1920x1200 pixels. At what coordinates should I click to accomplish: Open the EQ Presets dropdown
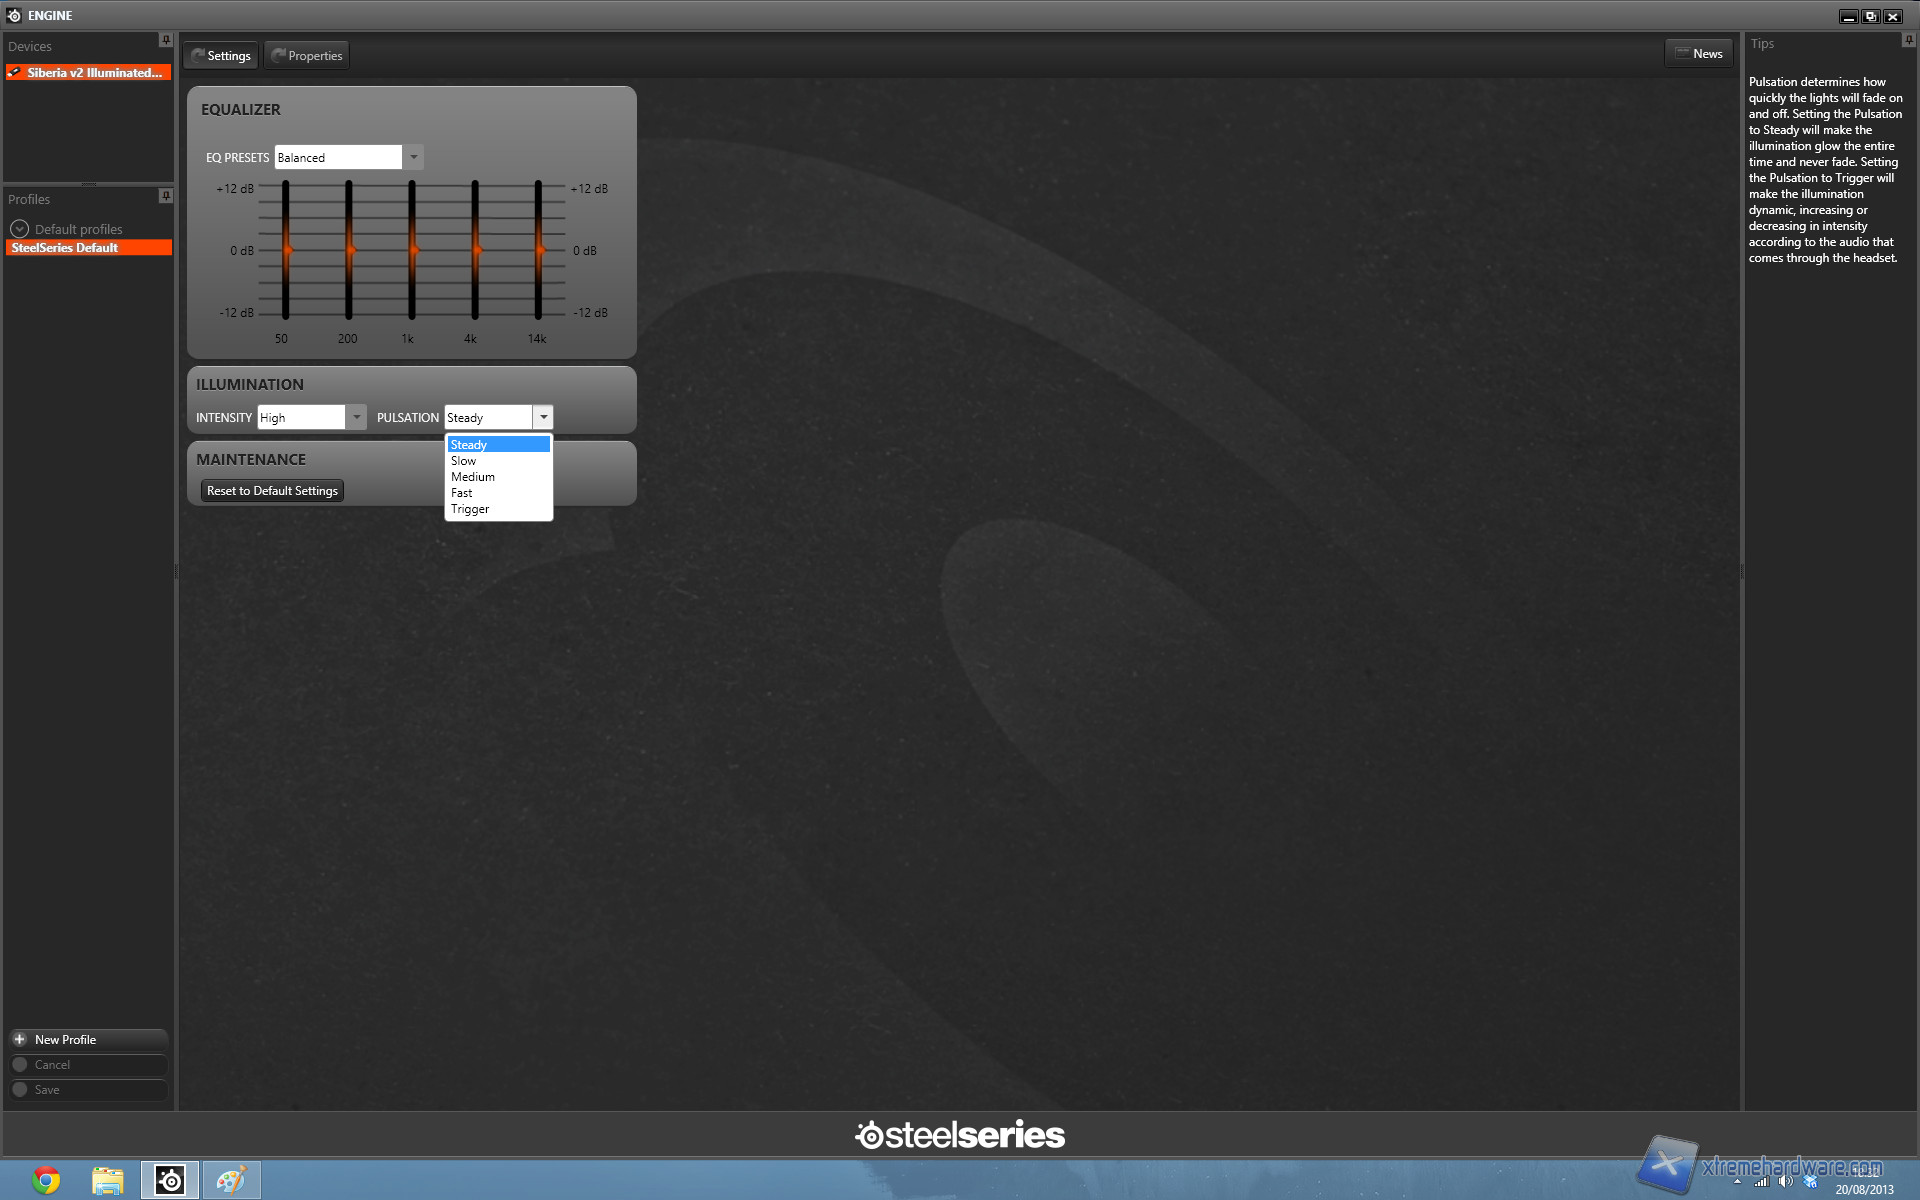pyautogui.click(x=413, y=157)
